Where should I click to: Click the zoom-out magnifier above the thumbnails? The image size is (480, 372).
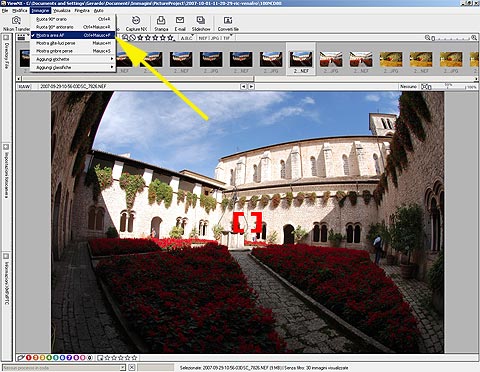[428, 38]
